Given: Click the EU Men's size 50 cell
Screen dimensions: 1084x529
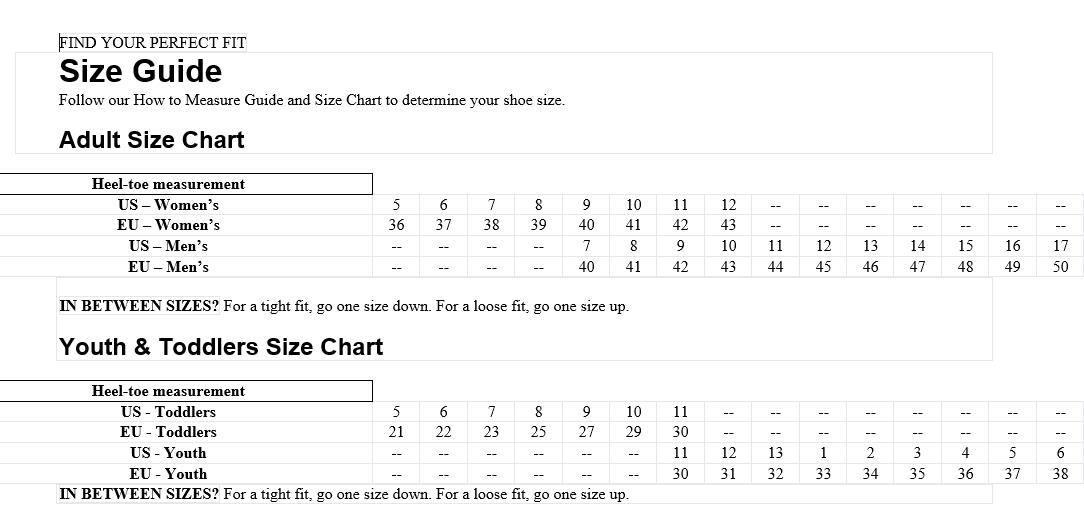Looking at the screenshot, I should click(1060, 267).
